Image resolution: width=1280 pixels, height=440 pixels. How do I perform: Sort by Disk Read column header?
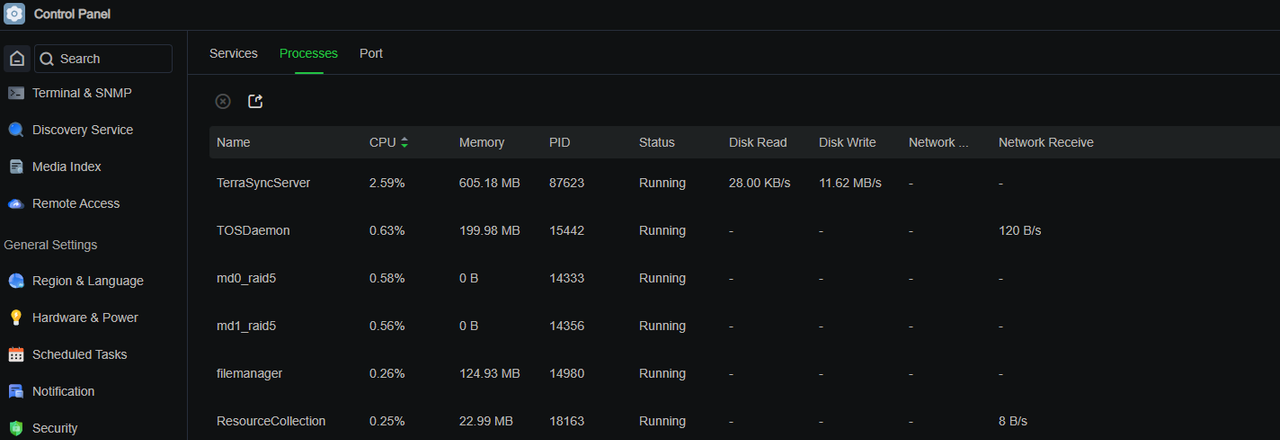[758, 143]
